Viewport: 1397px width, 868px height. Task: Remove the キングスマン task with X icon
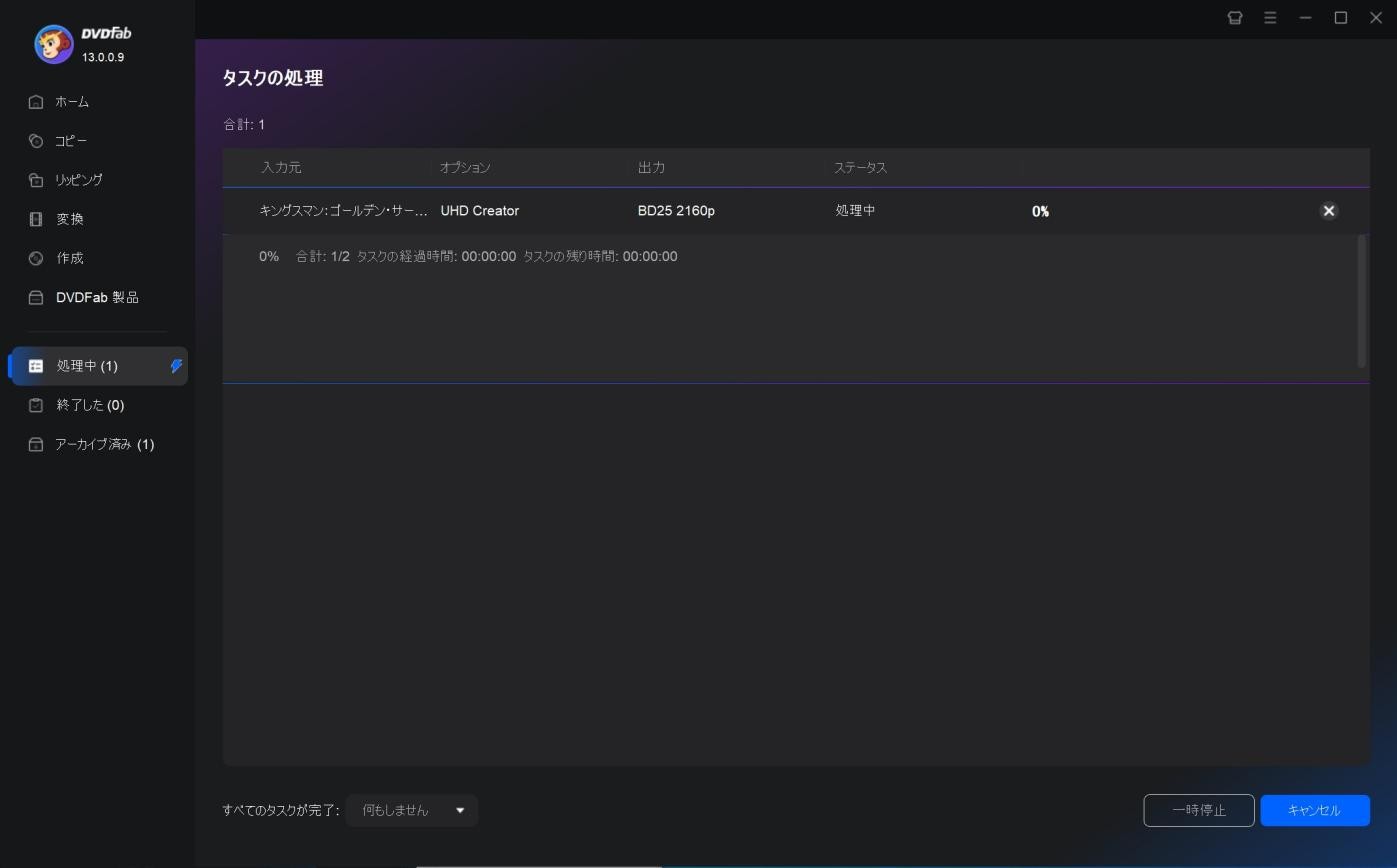[x=1329, y=211]
